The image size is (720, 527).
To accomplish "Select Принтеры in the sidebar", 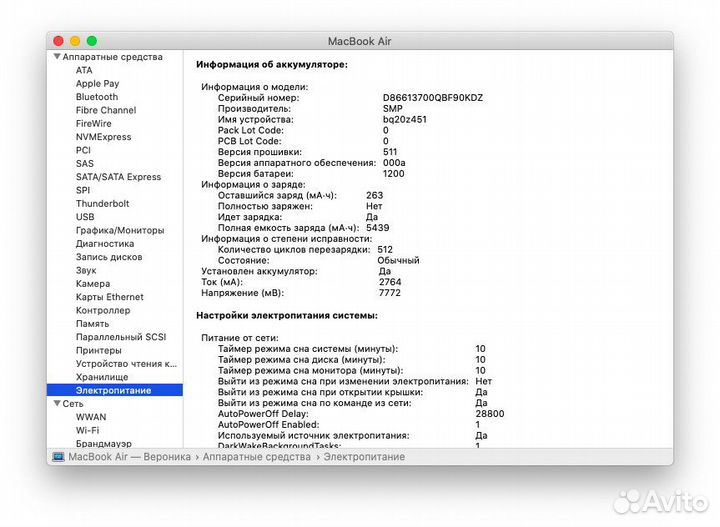I will point(99,350).
